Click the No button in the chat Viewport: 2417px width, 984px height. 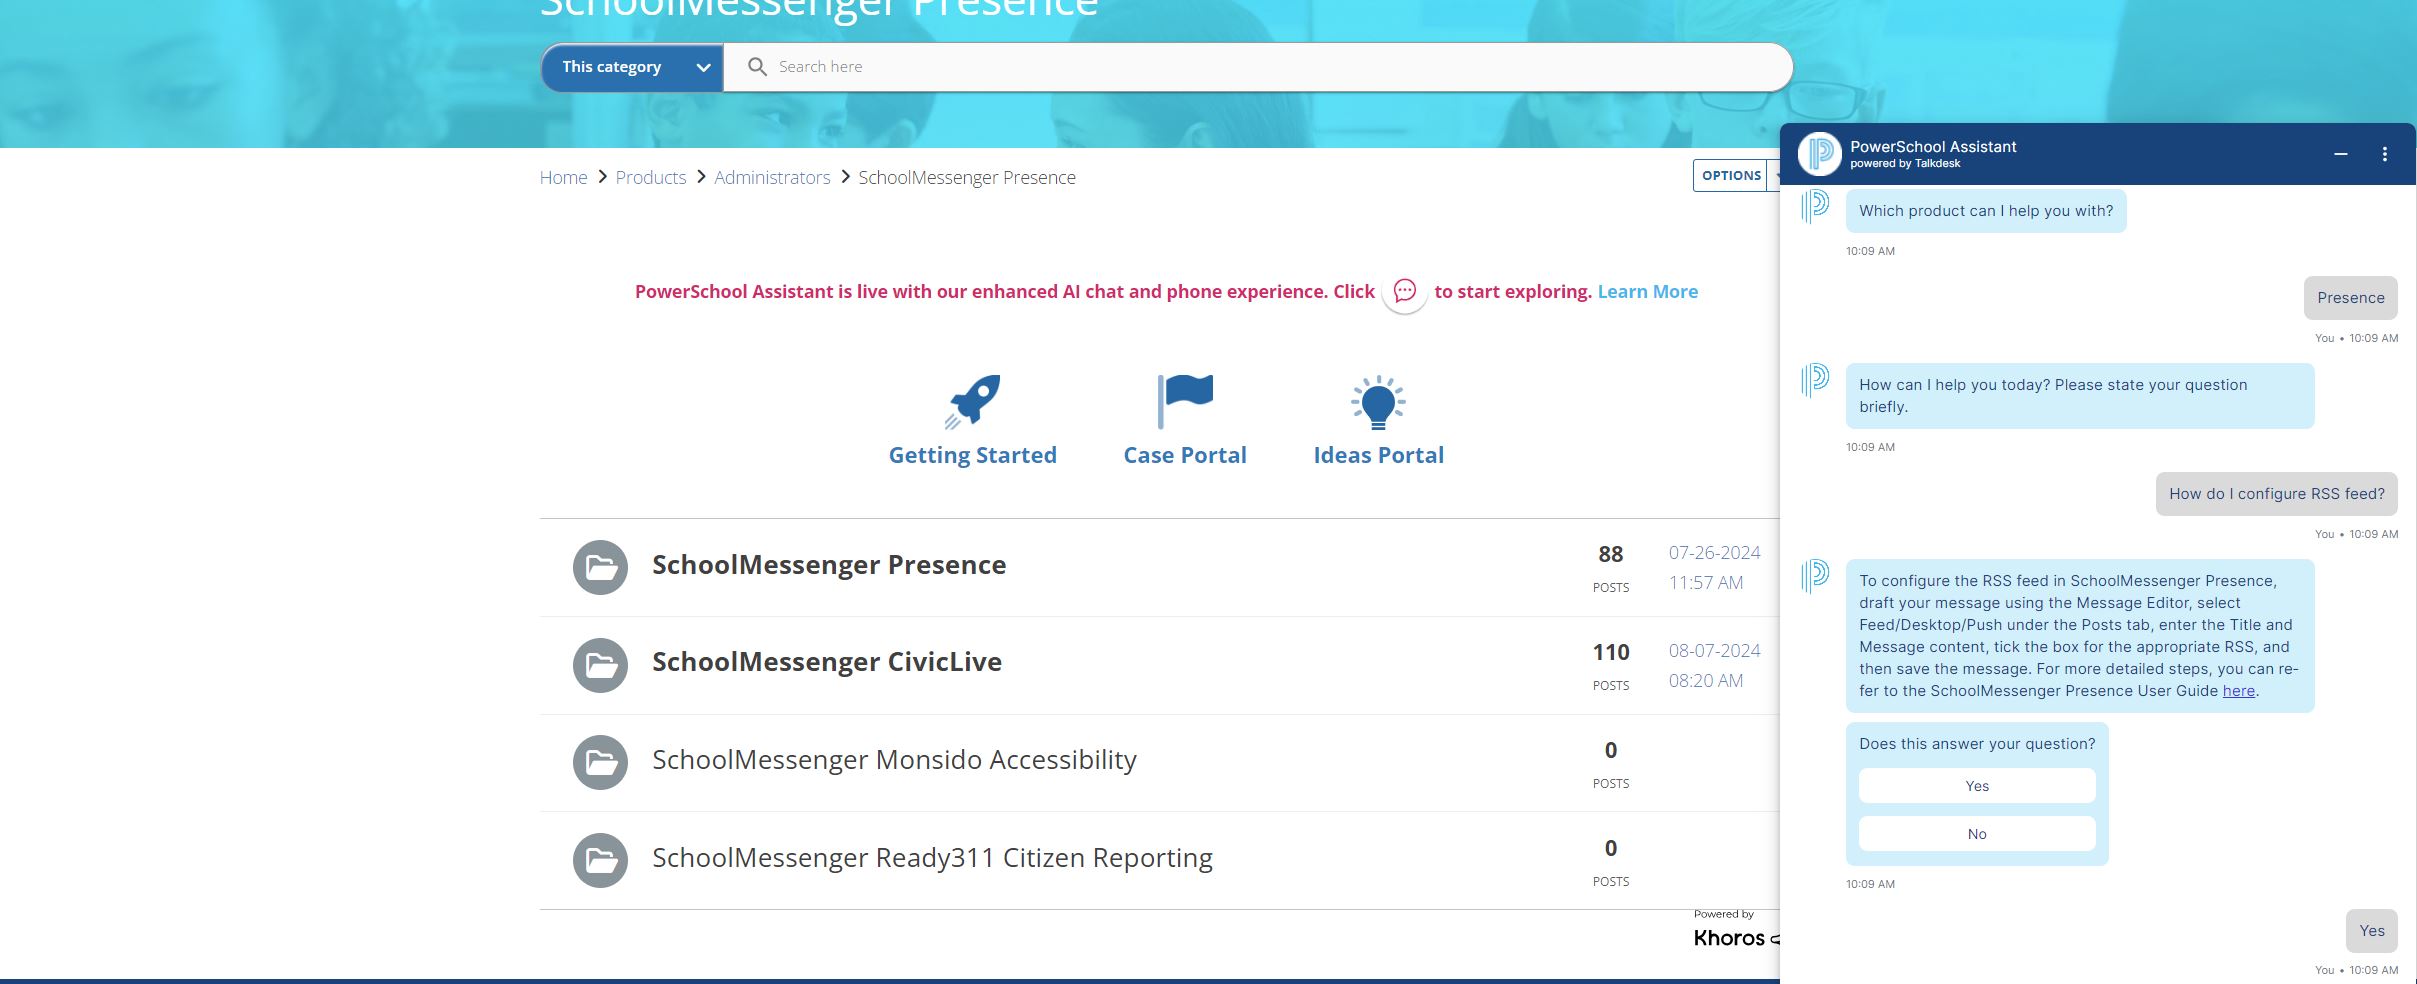[x=1976, y=833]
